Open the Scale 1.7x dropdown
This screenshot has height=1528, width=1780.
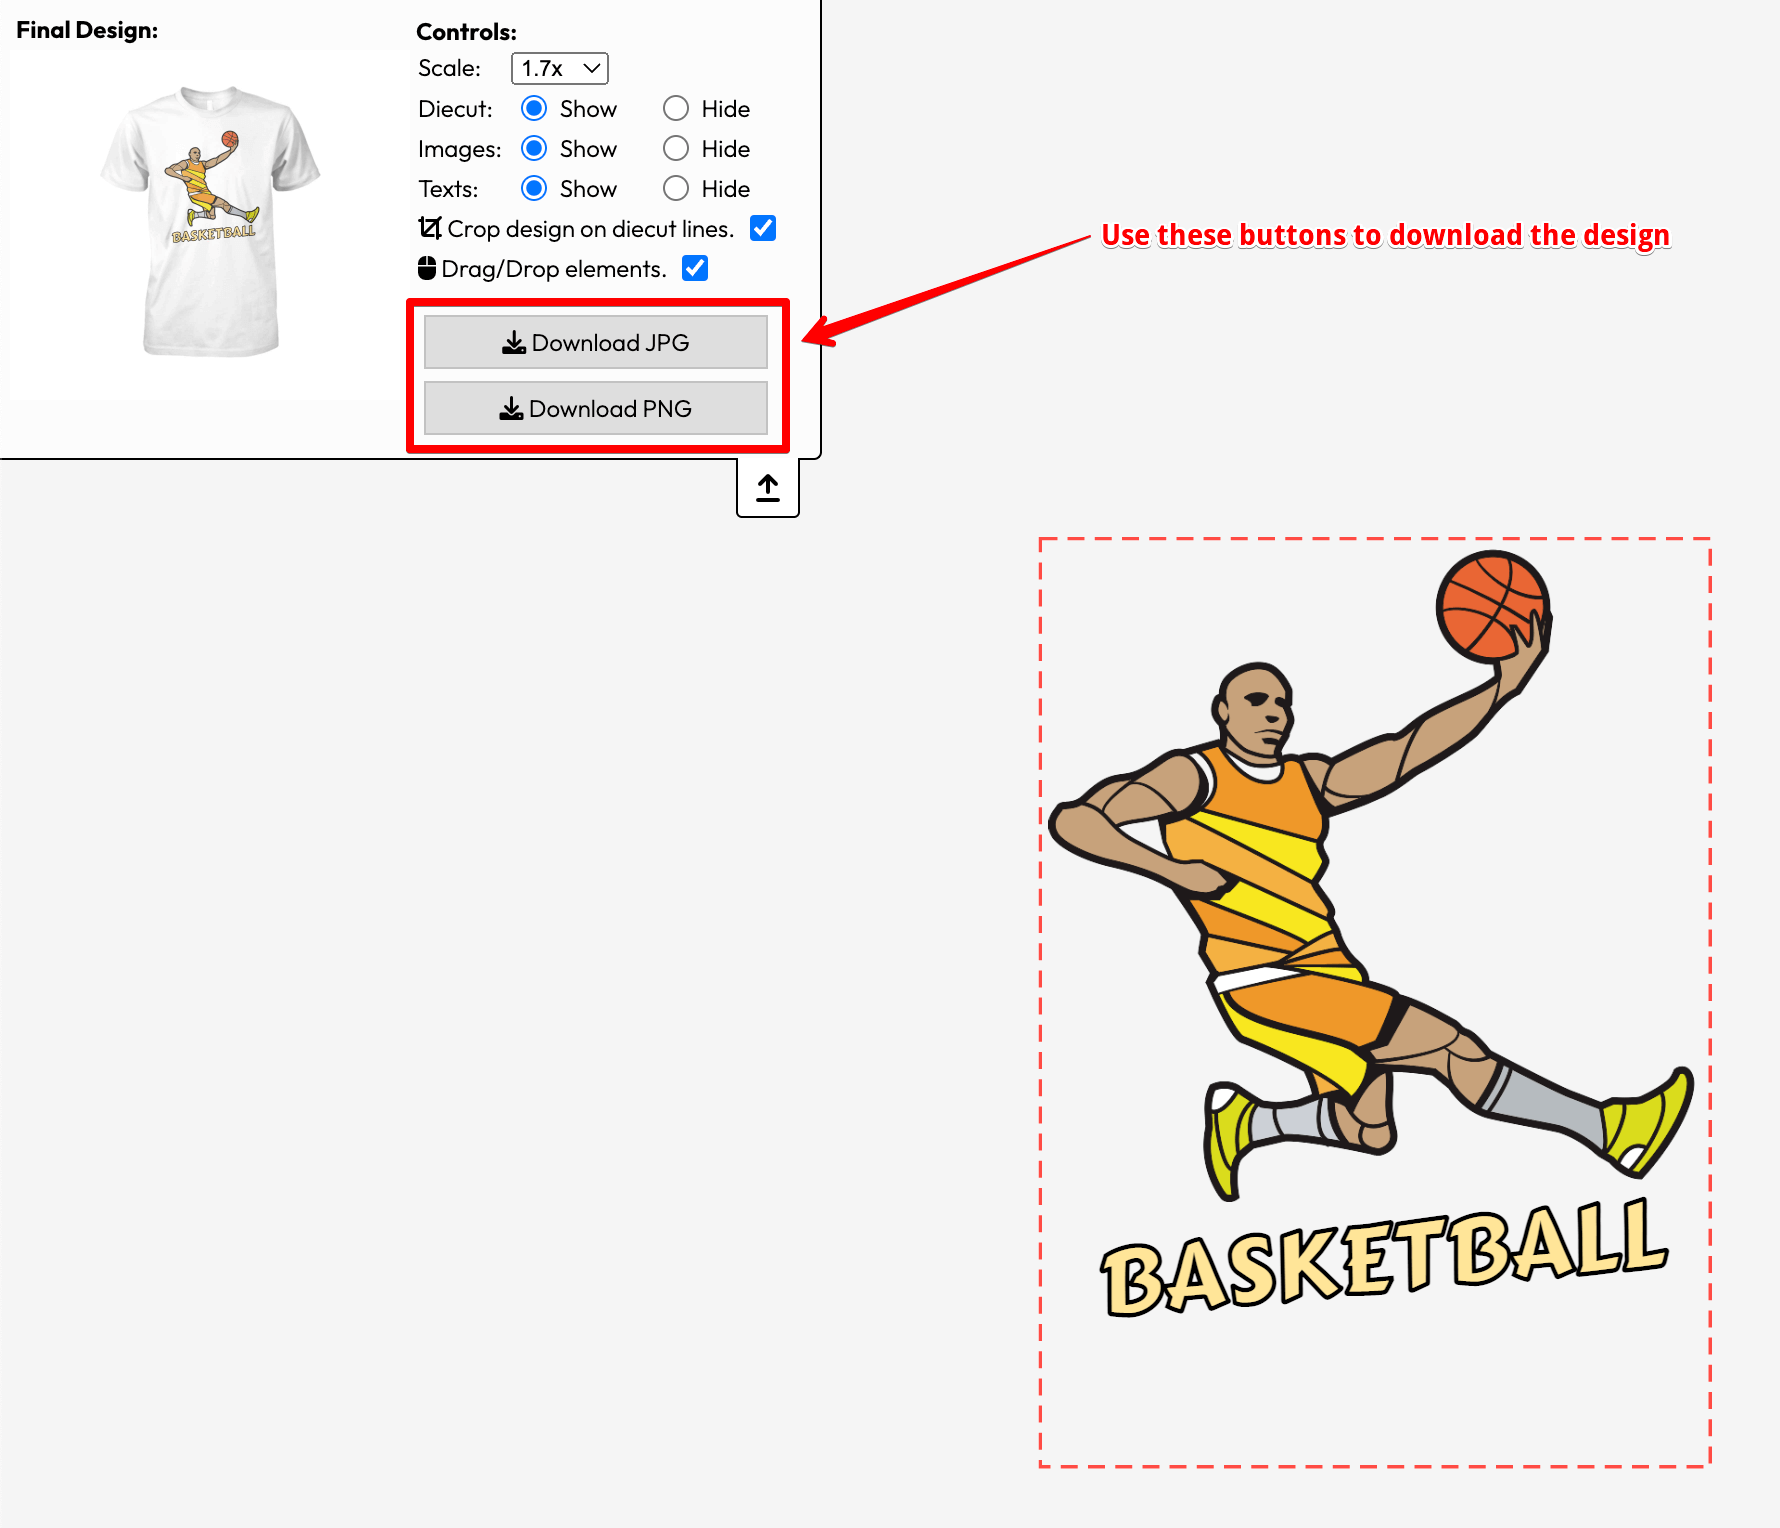[560, 68]
